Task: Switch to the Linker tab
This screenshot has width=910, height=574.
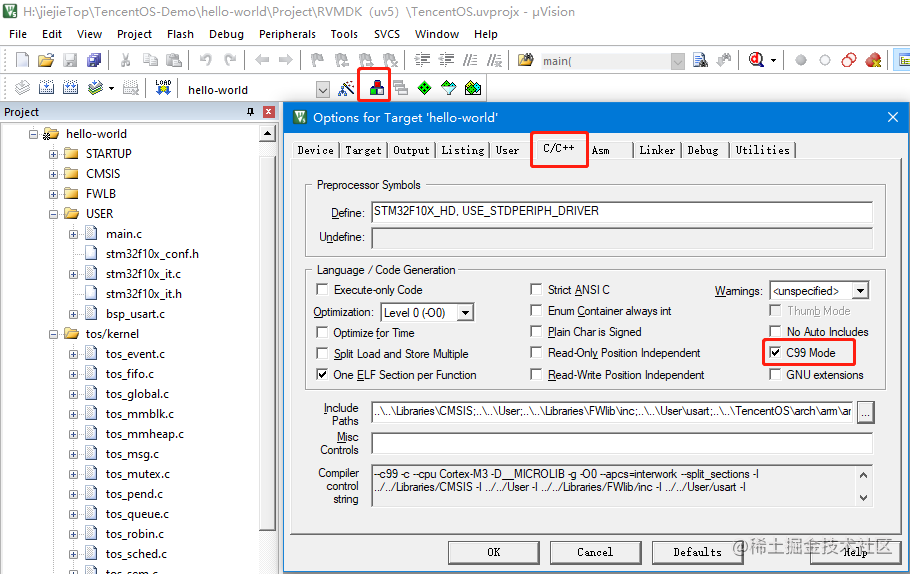Action: pyautogui.click(x=657, y=150)
